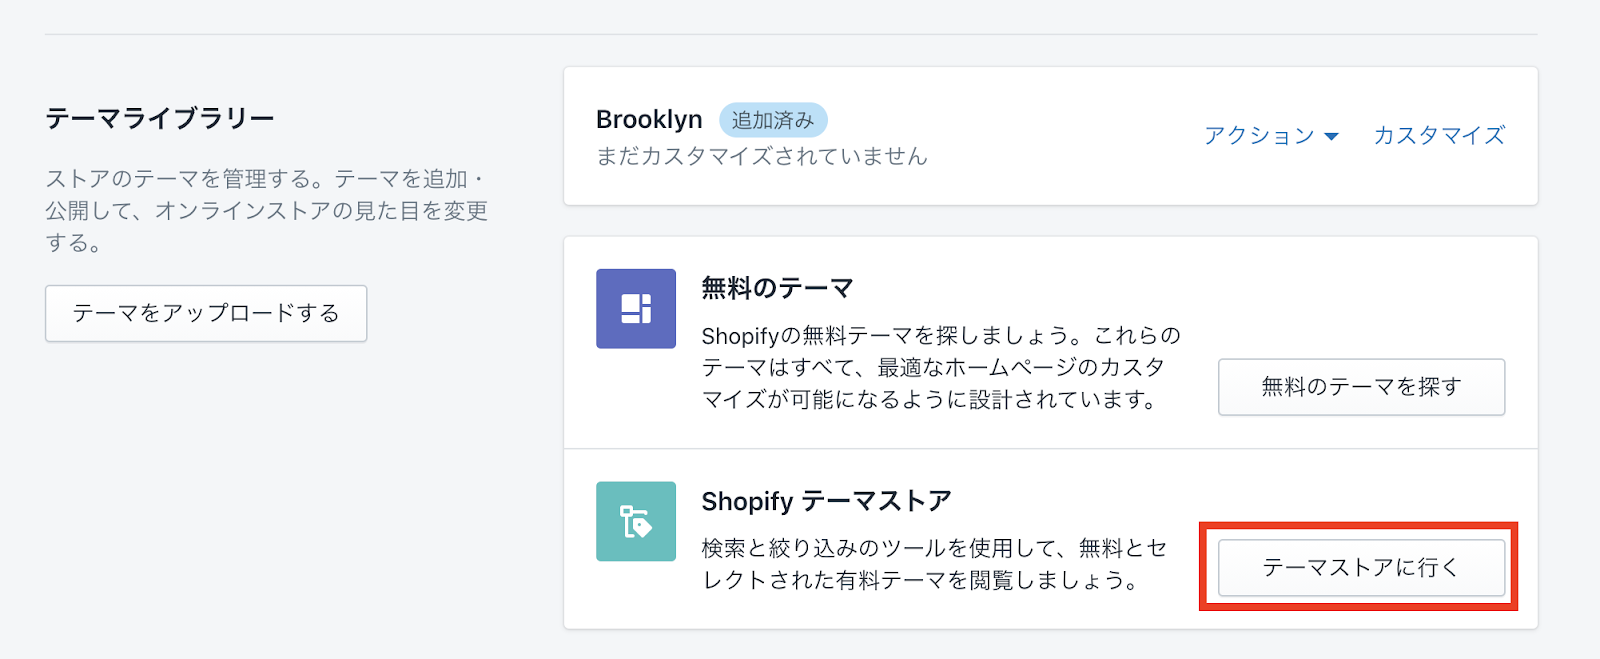Click the 無料のテーマ heading
Screen dimensions: 1600x659
[777, 288]
